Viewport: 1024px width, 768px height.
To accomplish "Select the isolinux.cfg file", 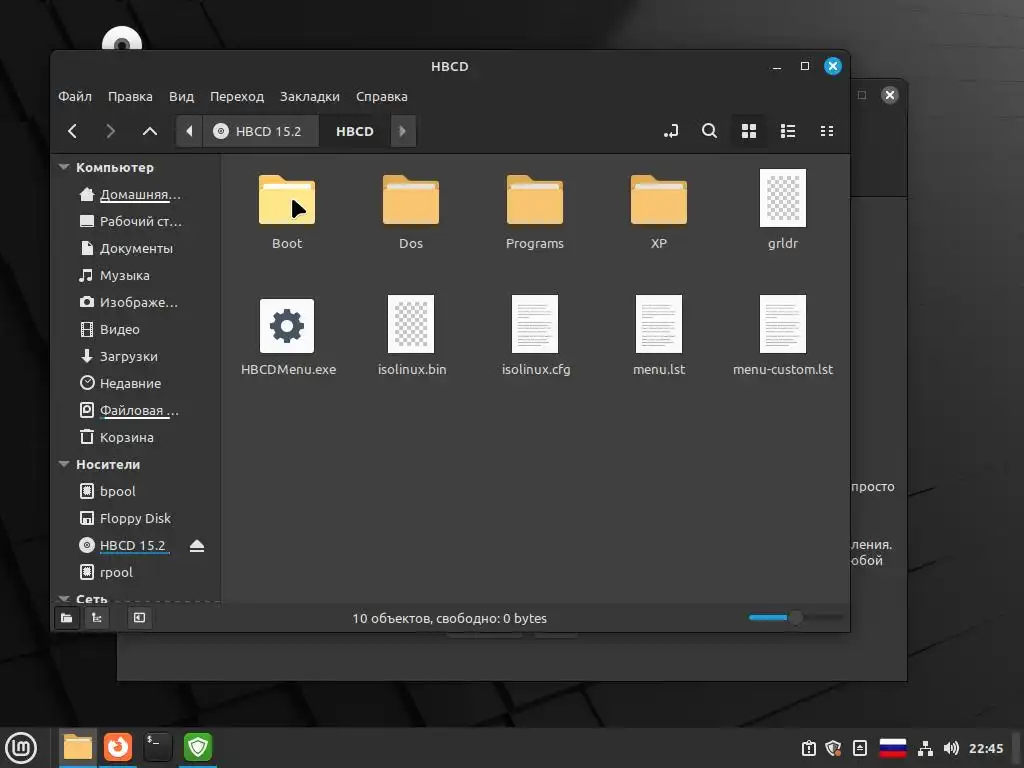I will pos(535,324).
